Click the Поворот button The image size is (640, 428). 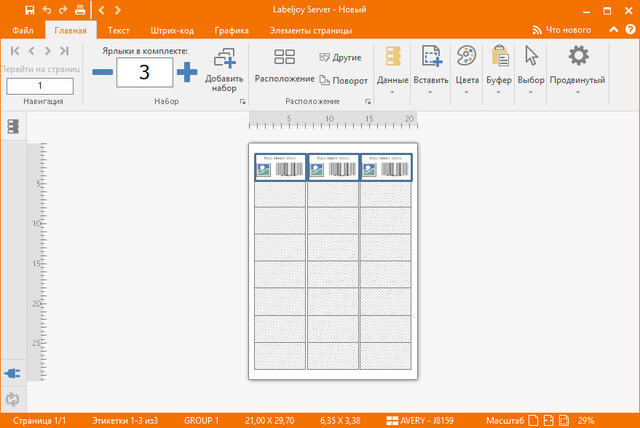(345, 80)
